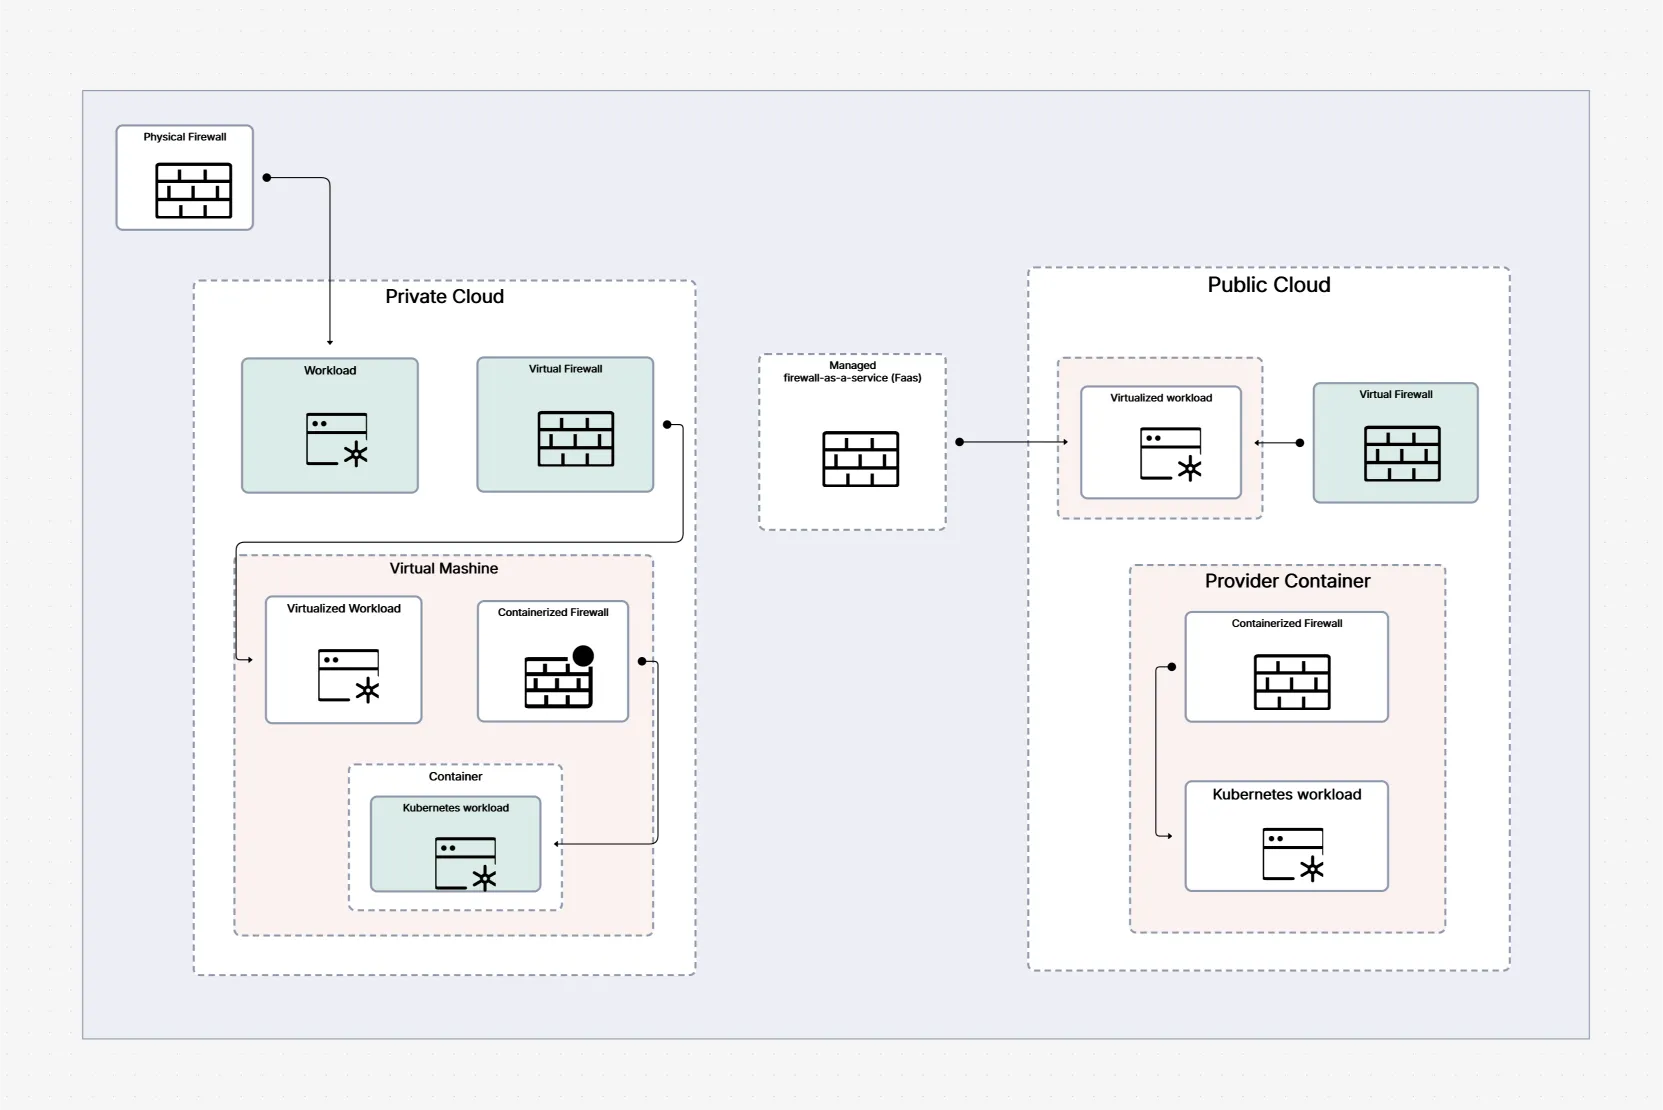This screenshot has width=1663, height=1110.
Task: Click the Virtual Mashine Containerized Firewall icon
Action: [x=558, y=679]
